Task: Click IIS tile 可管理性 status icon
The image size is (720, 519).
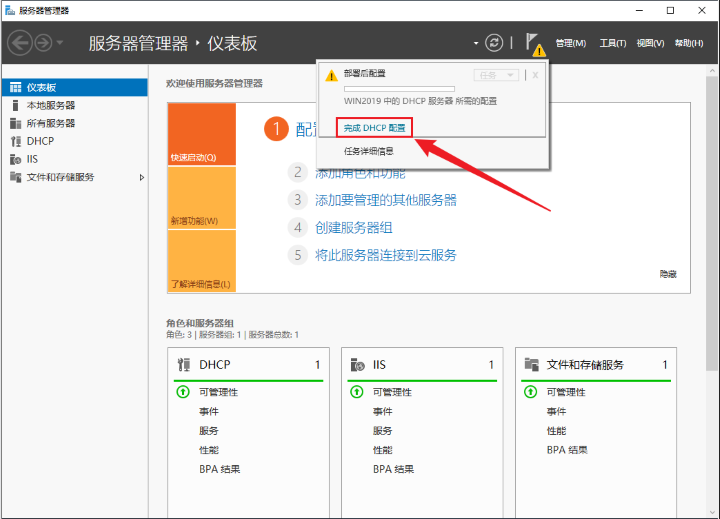Action: pos(357,392)
